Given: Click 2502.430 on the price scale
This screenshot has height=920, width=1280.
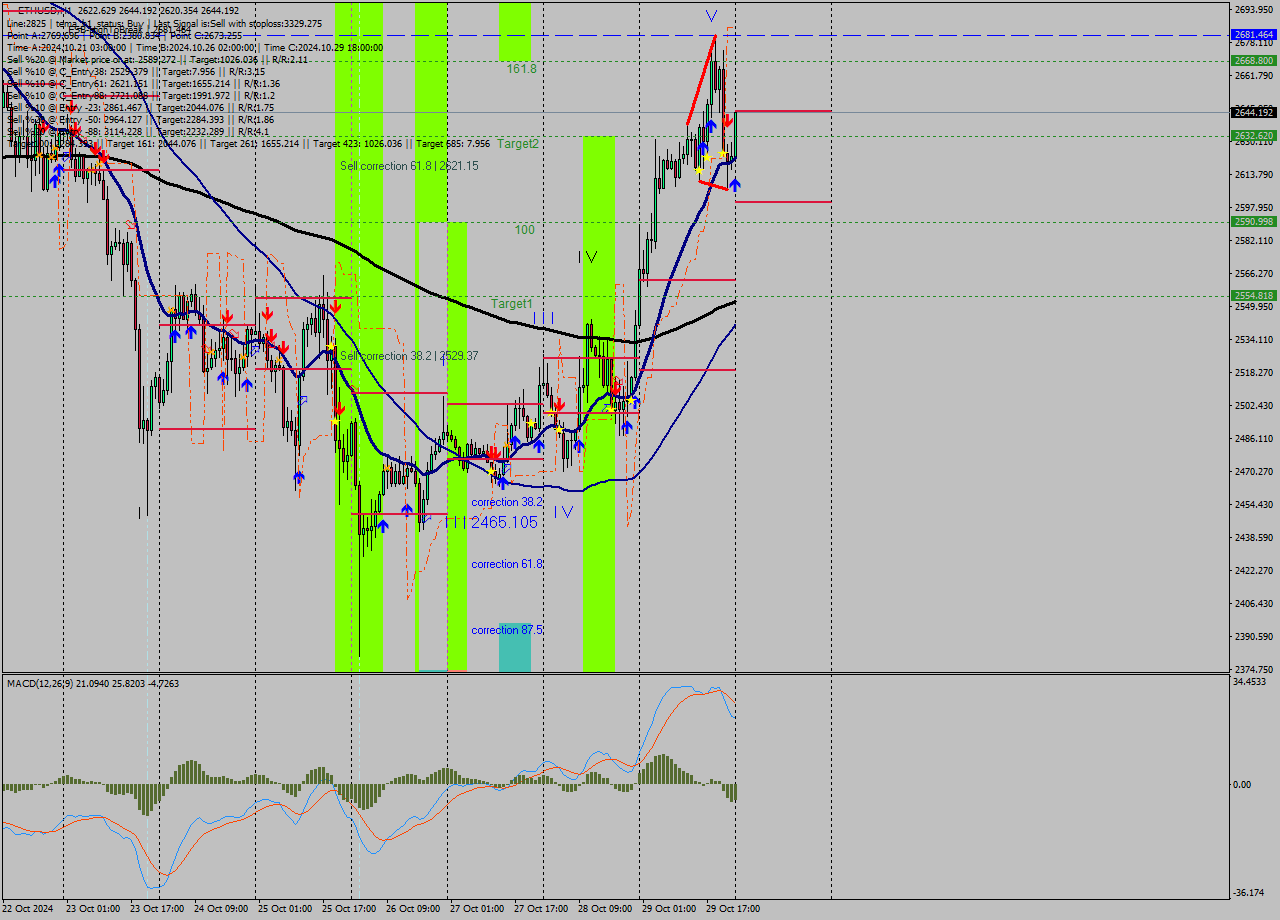Looking at the screenshot, I should [x=1253, y=405].
